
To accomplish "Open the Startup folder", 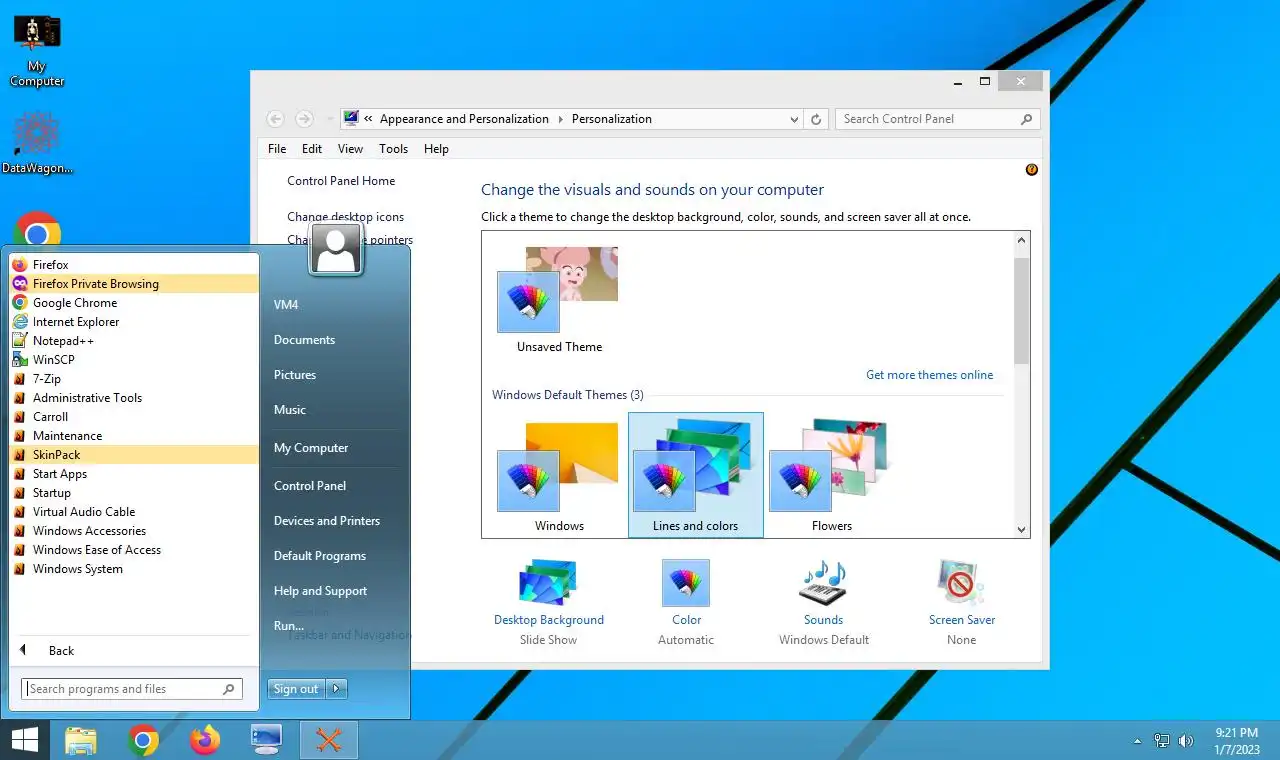I will pos(134,493).
